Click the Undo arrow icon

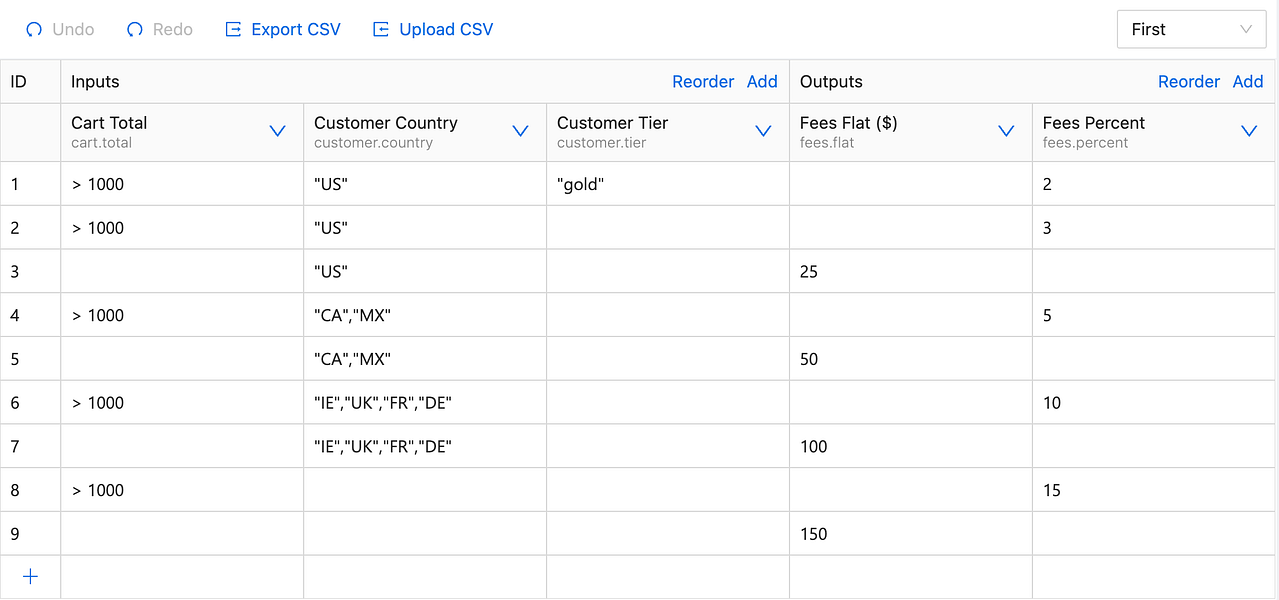tap(35, 30)
